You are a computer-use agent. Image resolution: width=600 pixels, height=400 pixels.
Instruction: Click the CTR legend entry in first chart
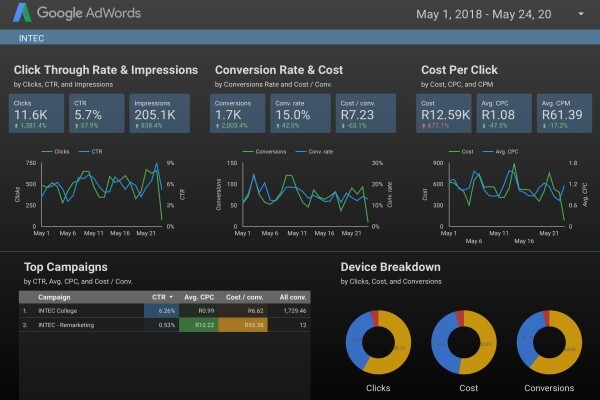90,152
